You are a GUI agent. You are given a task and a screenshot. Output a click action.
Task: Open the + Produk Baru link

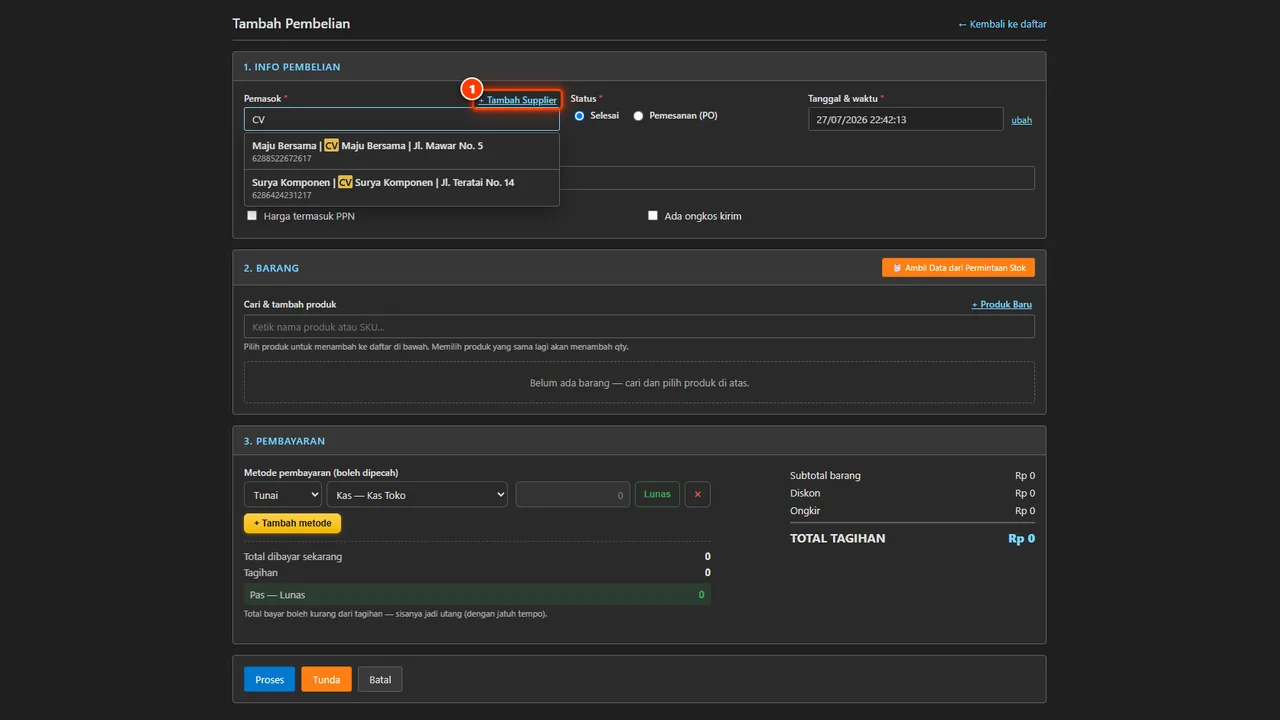(x=1001, y=304)
